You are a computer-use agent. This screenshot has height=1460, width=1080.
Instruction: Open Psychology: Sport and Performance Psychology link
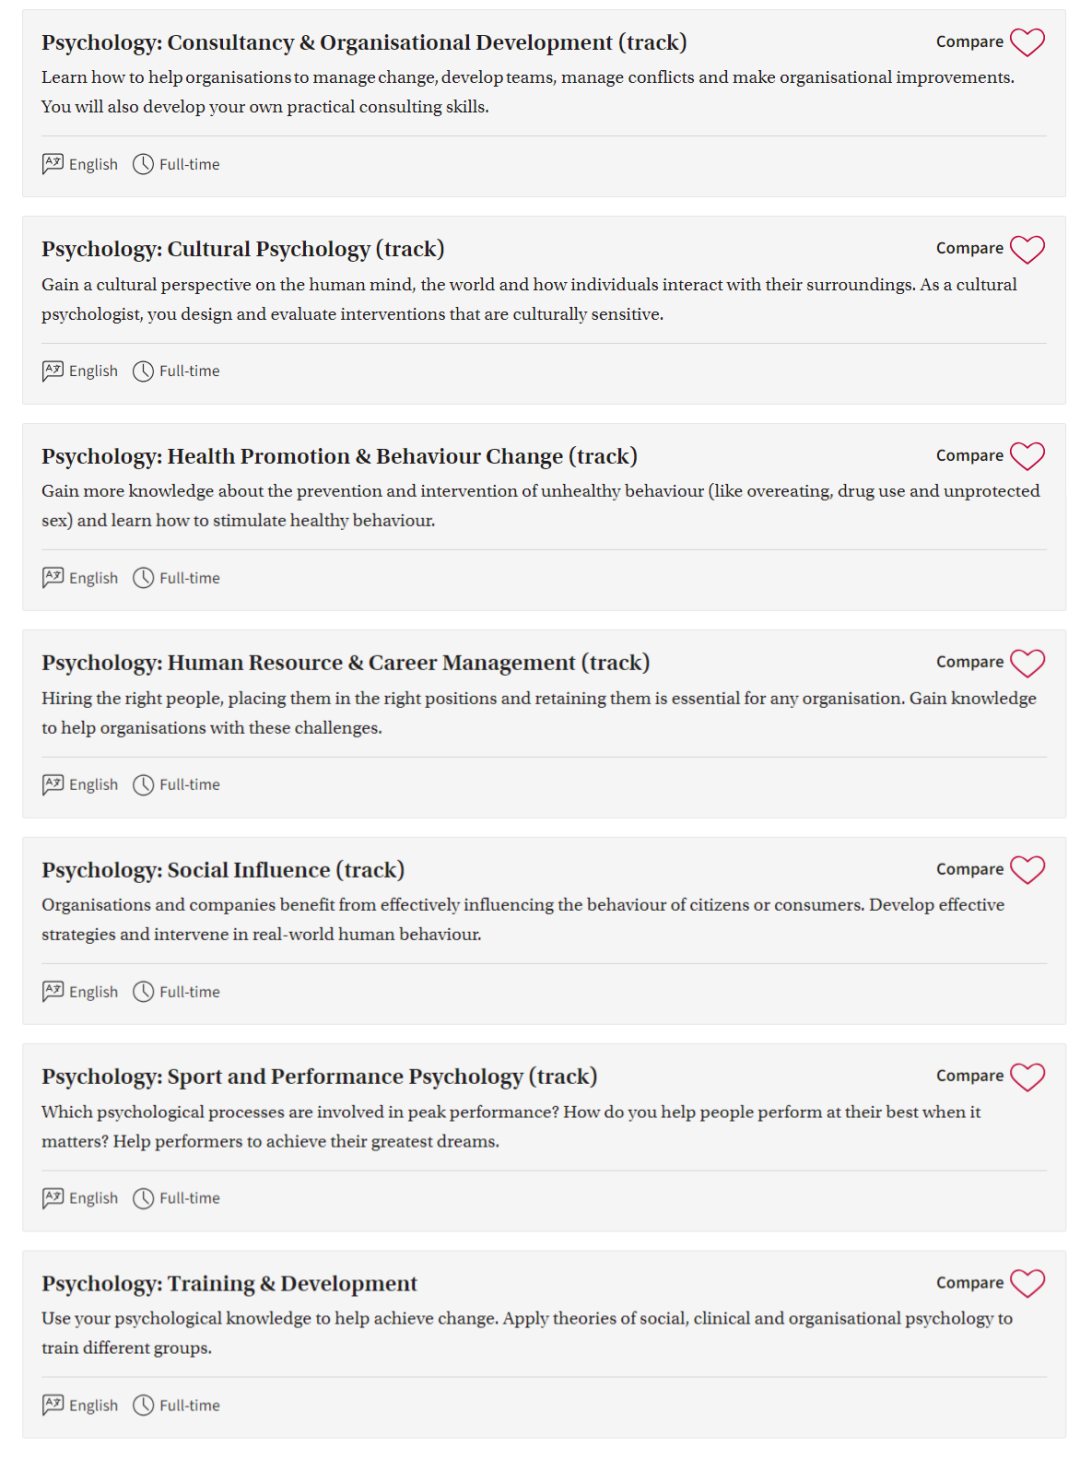click(319, 1077)
